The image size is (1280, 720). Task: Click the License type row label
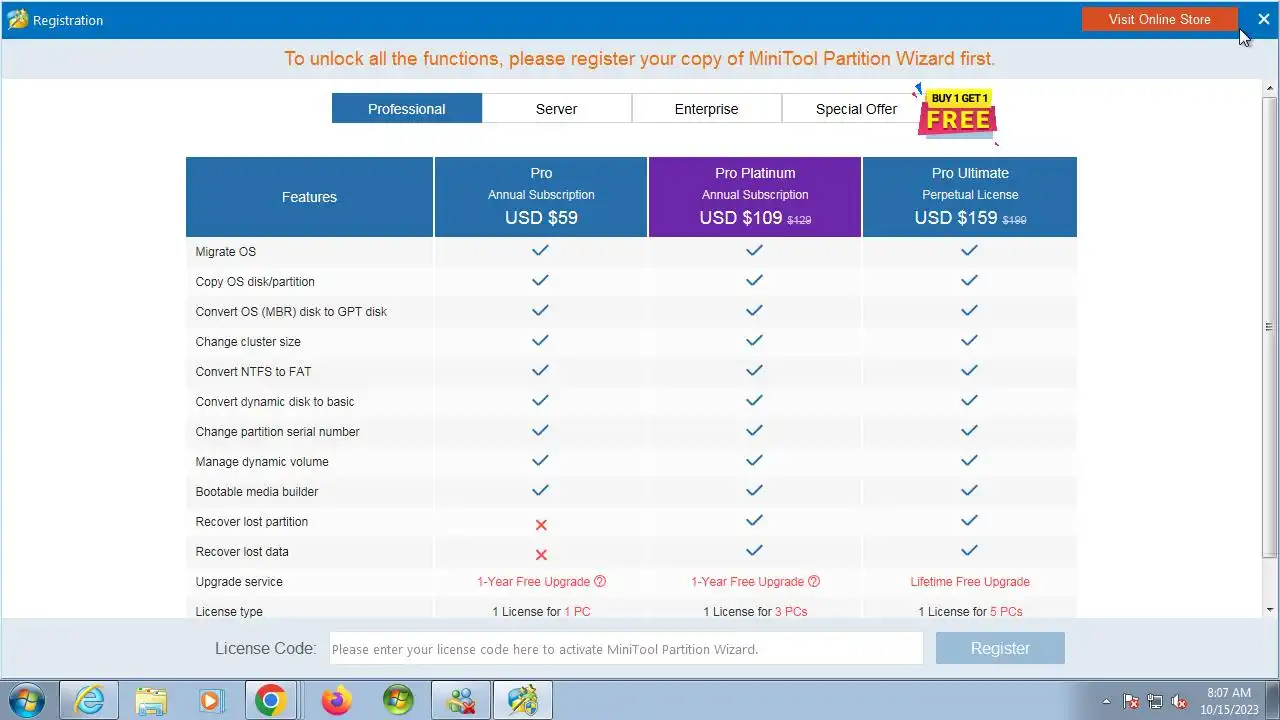pos(229,611)
